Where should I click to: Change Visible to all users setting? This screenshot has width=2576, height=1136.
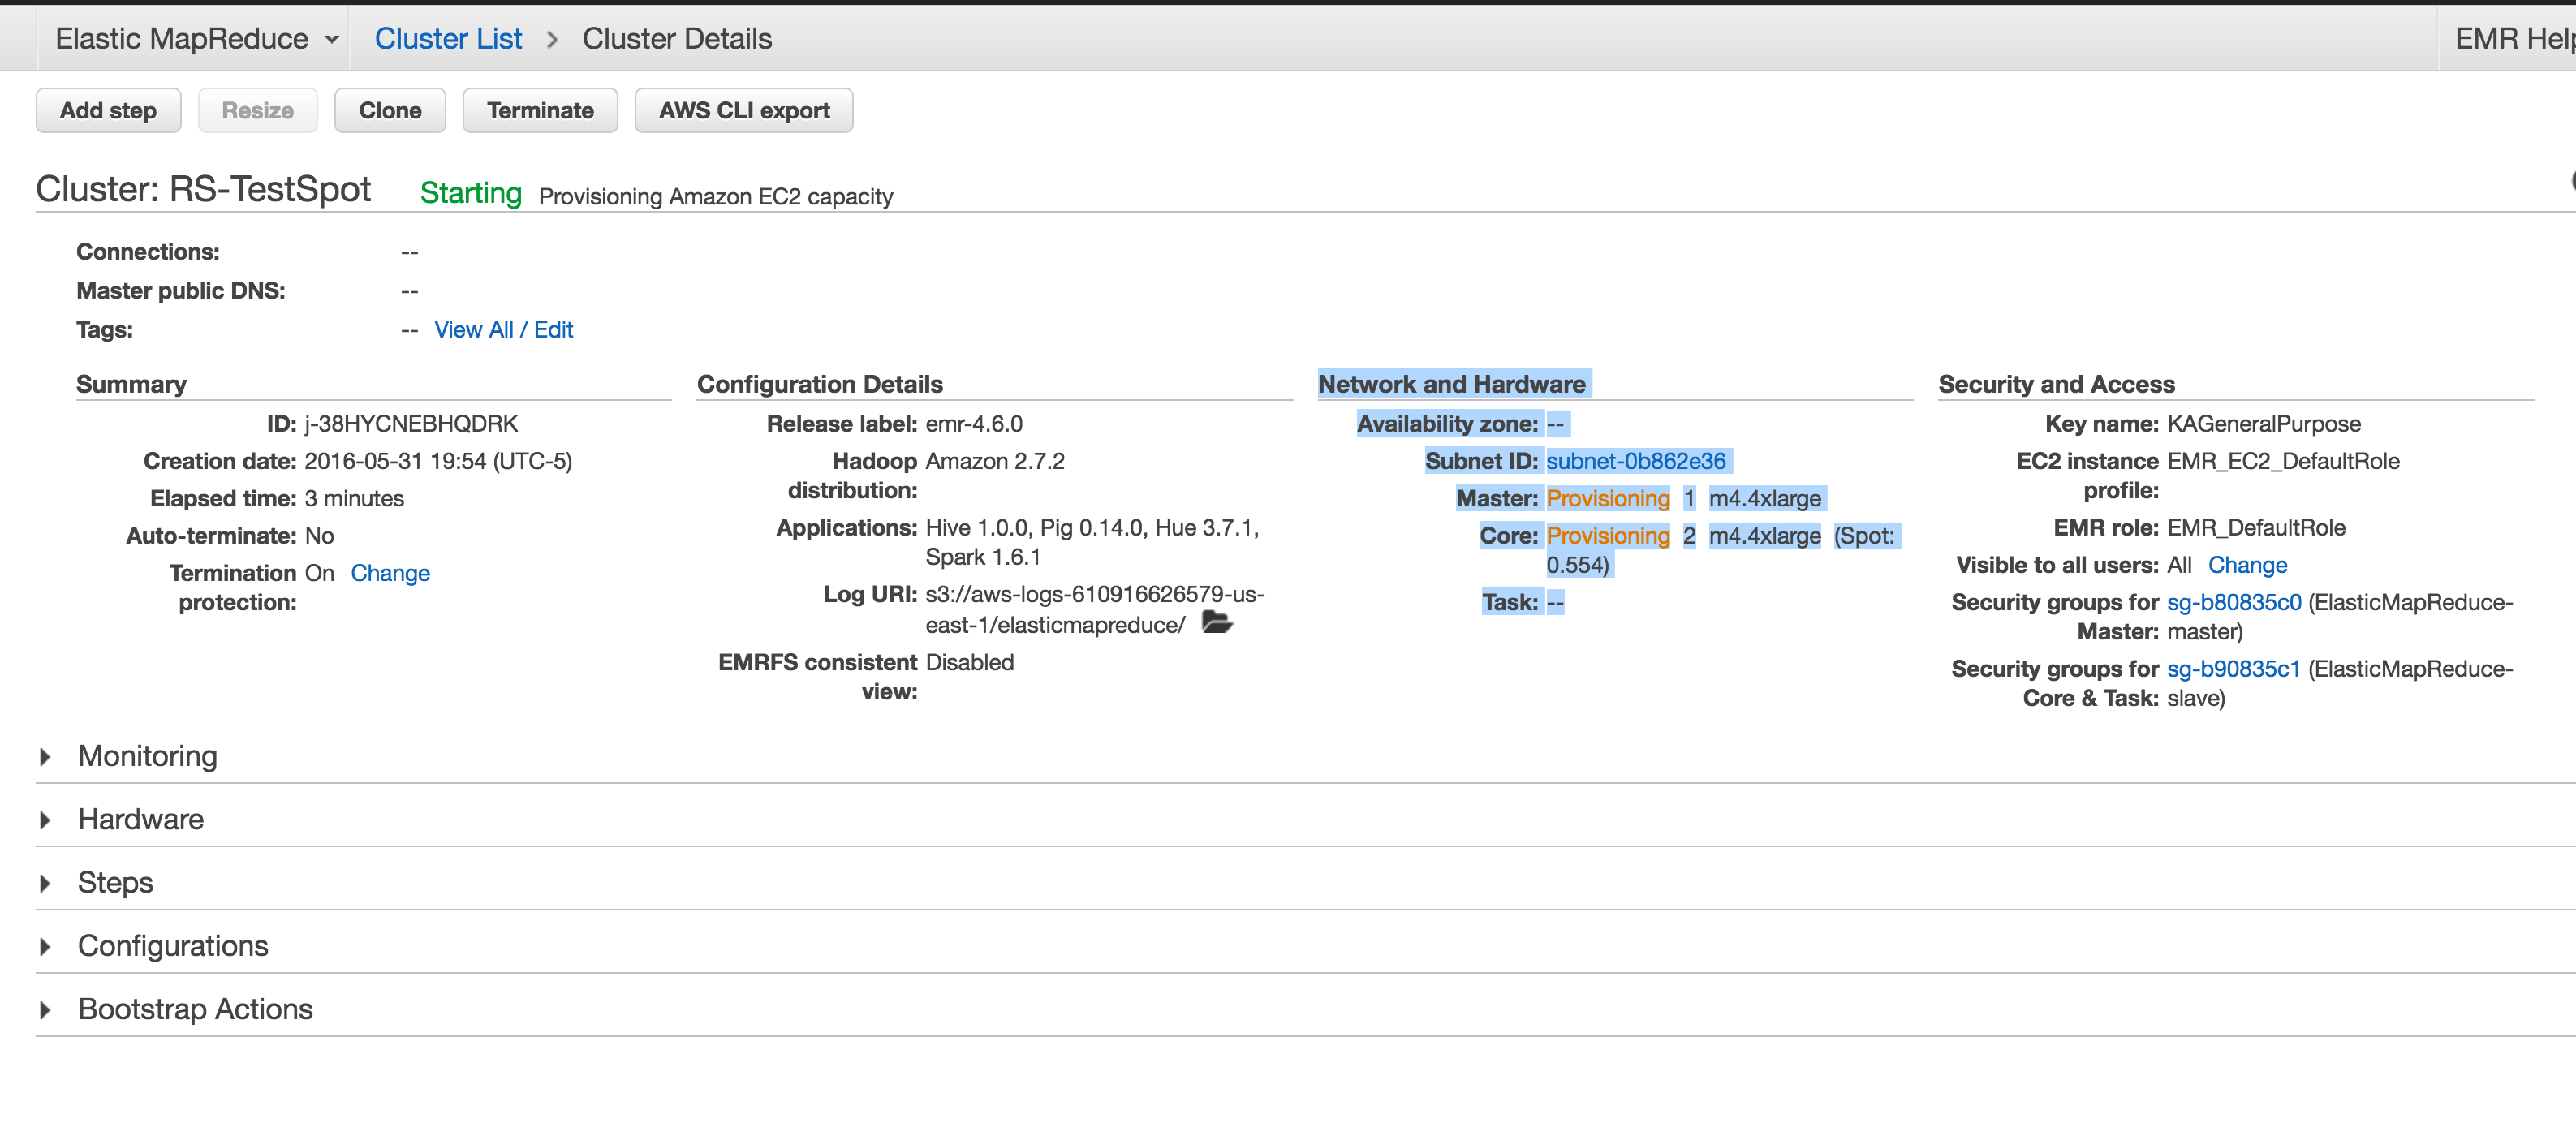(x=2247, y=565)
